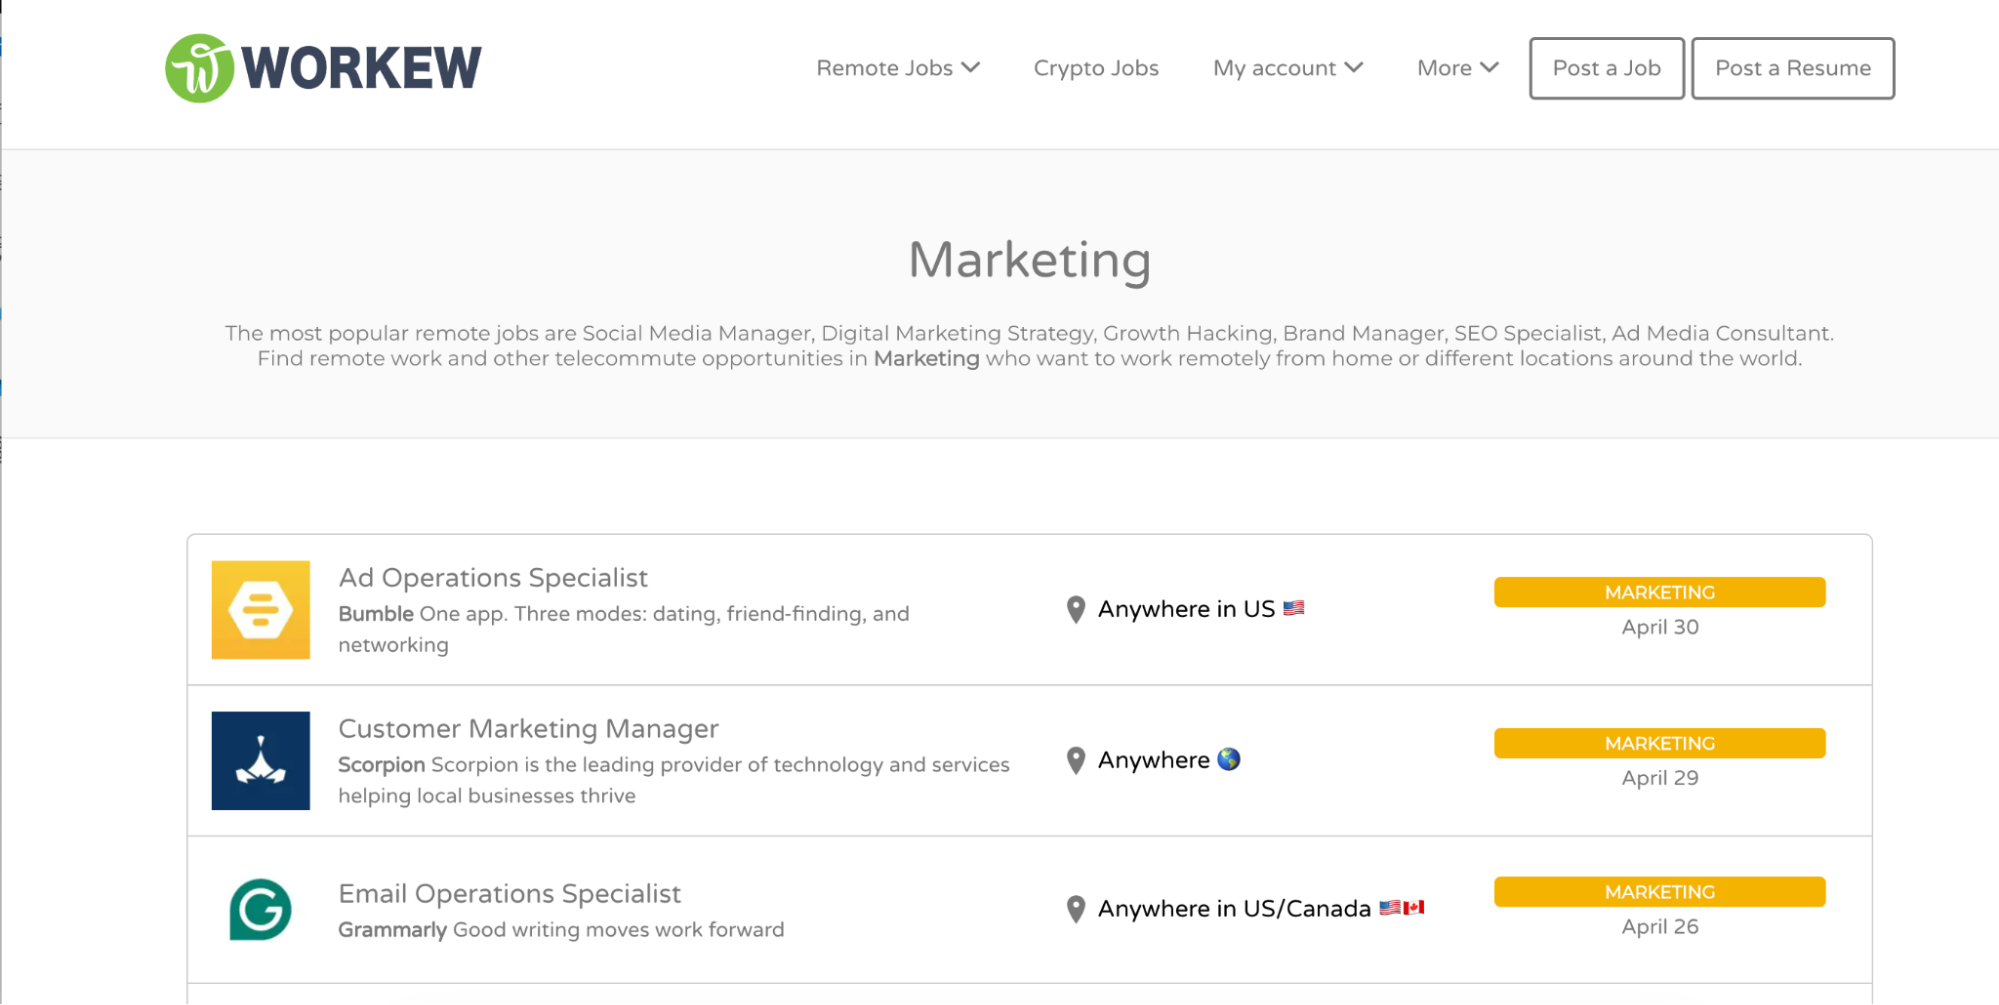Click the Post a Resume button
This screenshot has width=1999, height=1005.
[x=1793, y=68]
